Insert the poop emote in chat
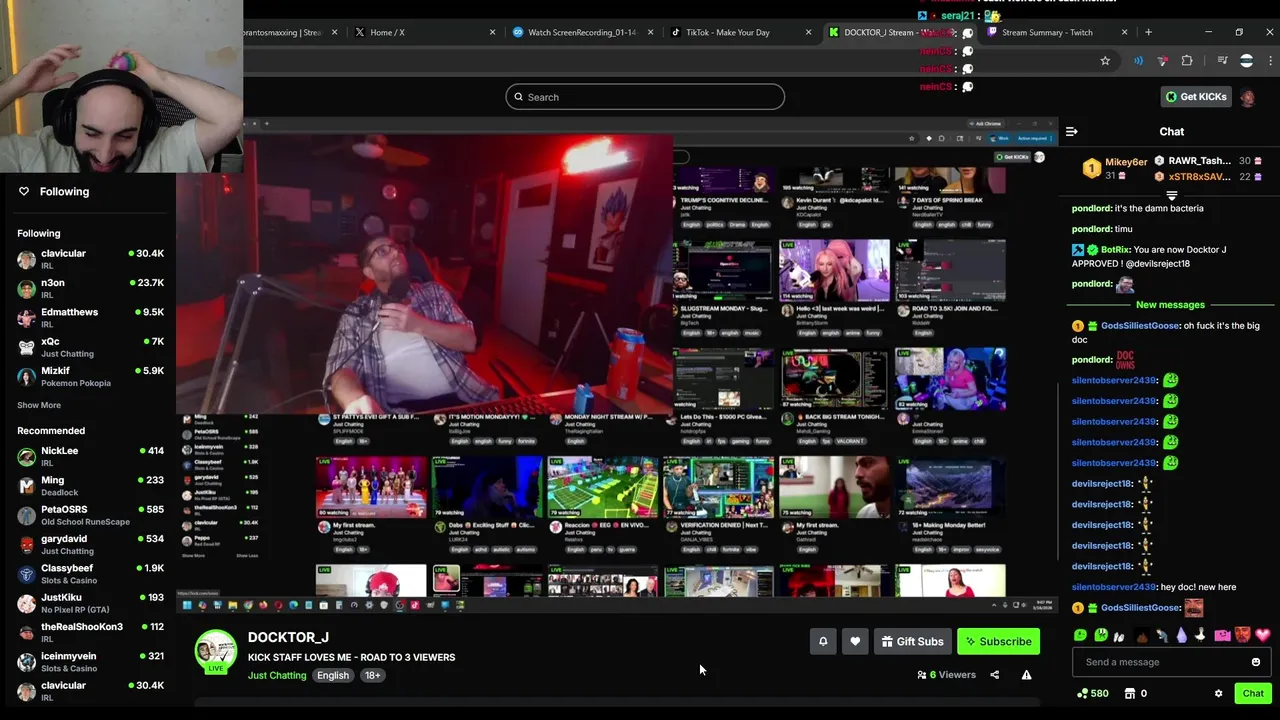The image size is (1280, 720). 1141,635
